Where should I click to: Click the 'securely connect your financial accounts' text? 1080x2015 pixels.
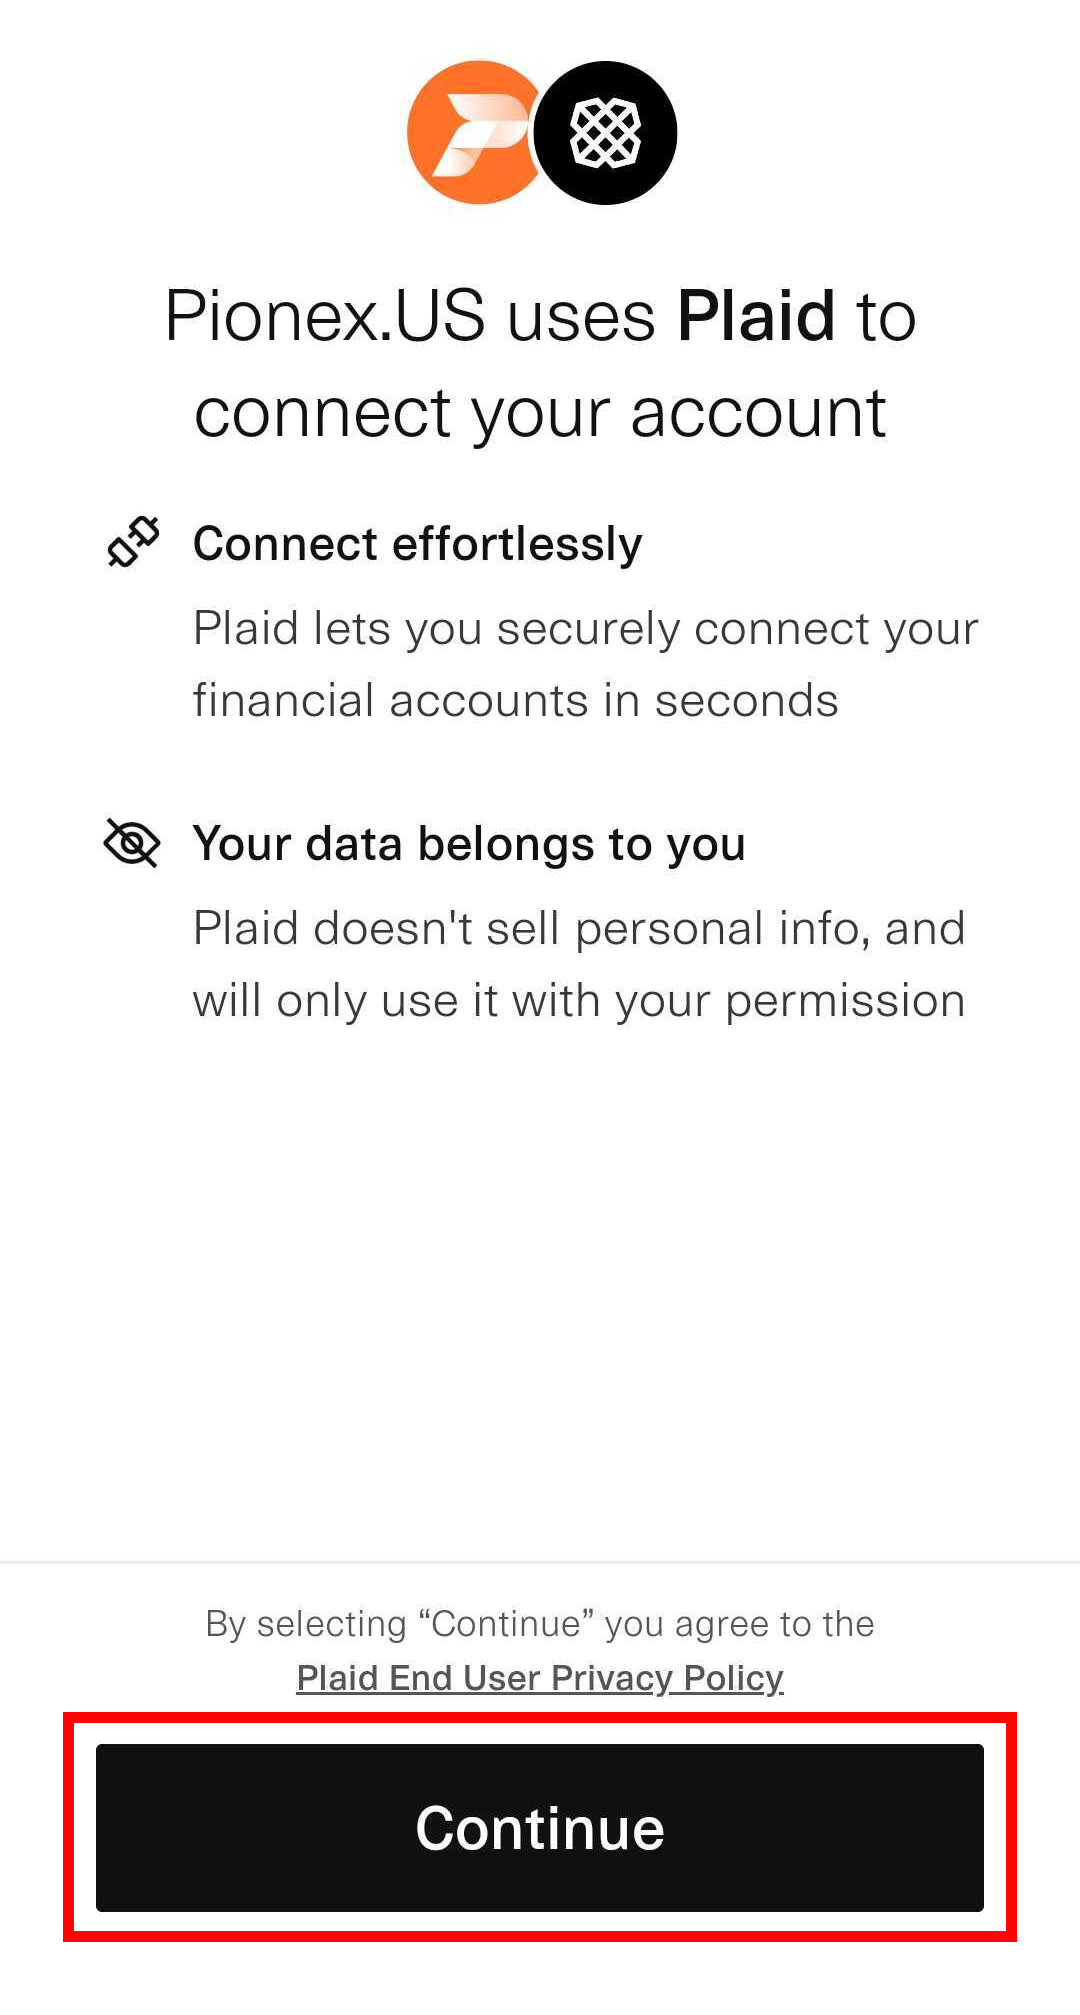click(586, 664)
